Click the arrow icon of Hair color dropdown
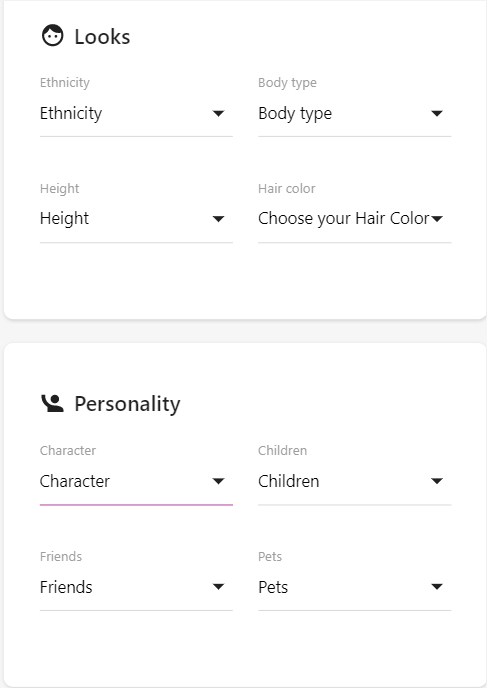 [437, 219]
